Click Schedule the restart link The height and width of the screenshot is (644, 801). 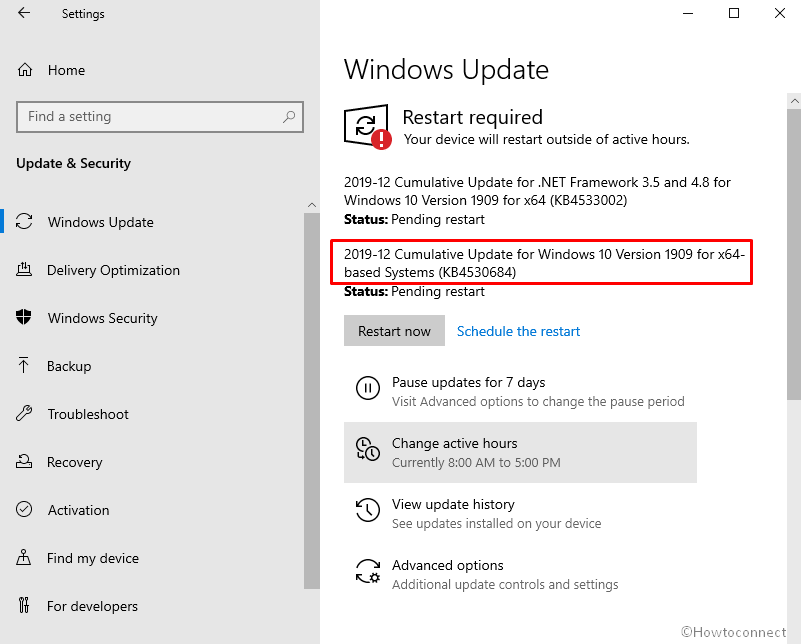[x=518, y=331]
